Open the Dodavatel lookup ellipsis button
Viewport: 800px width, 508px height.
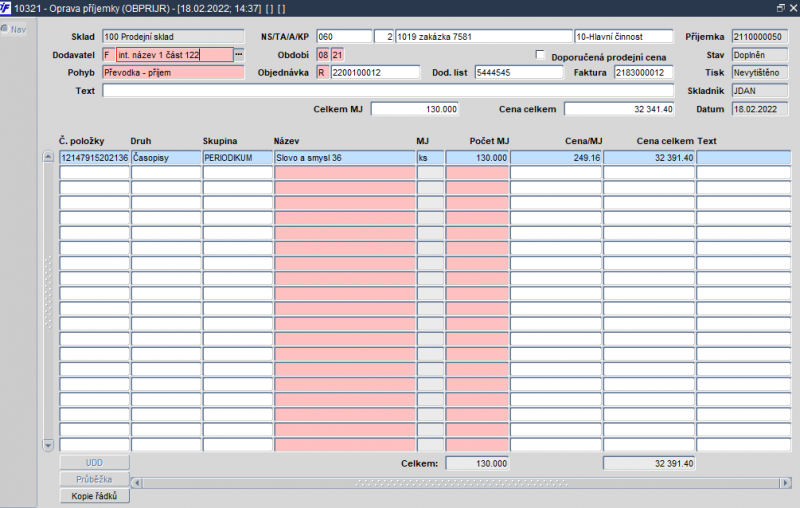(238, 55)
